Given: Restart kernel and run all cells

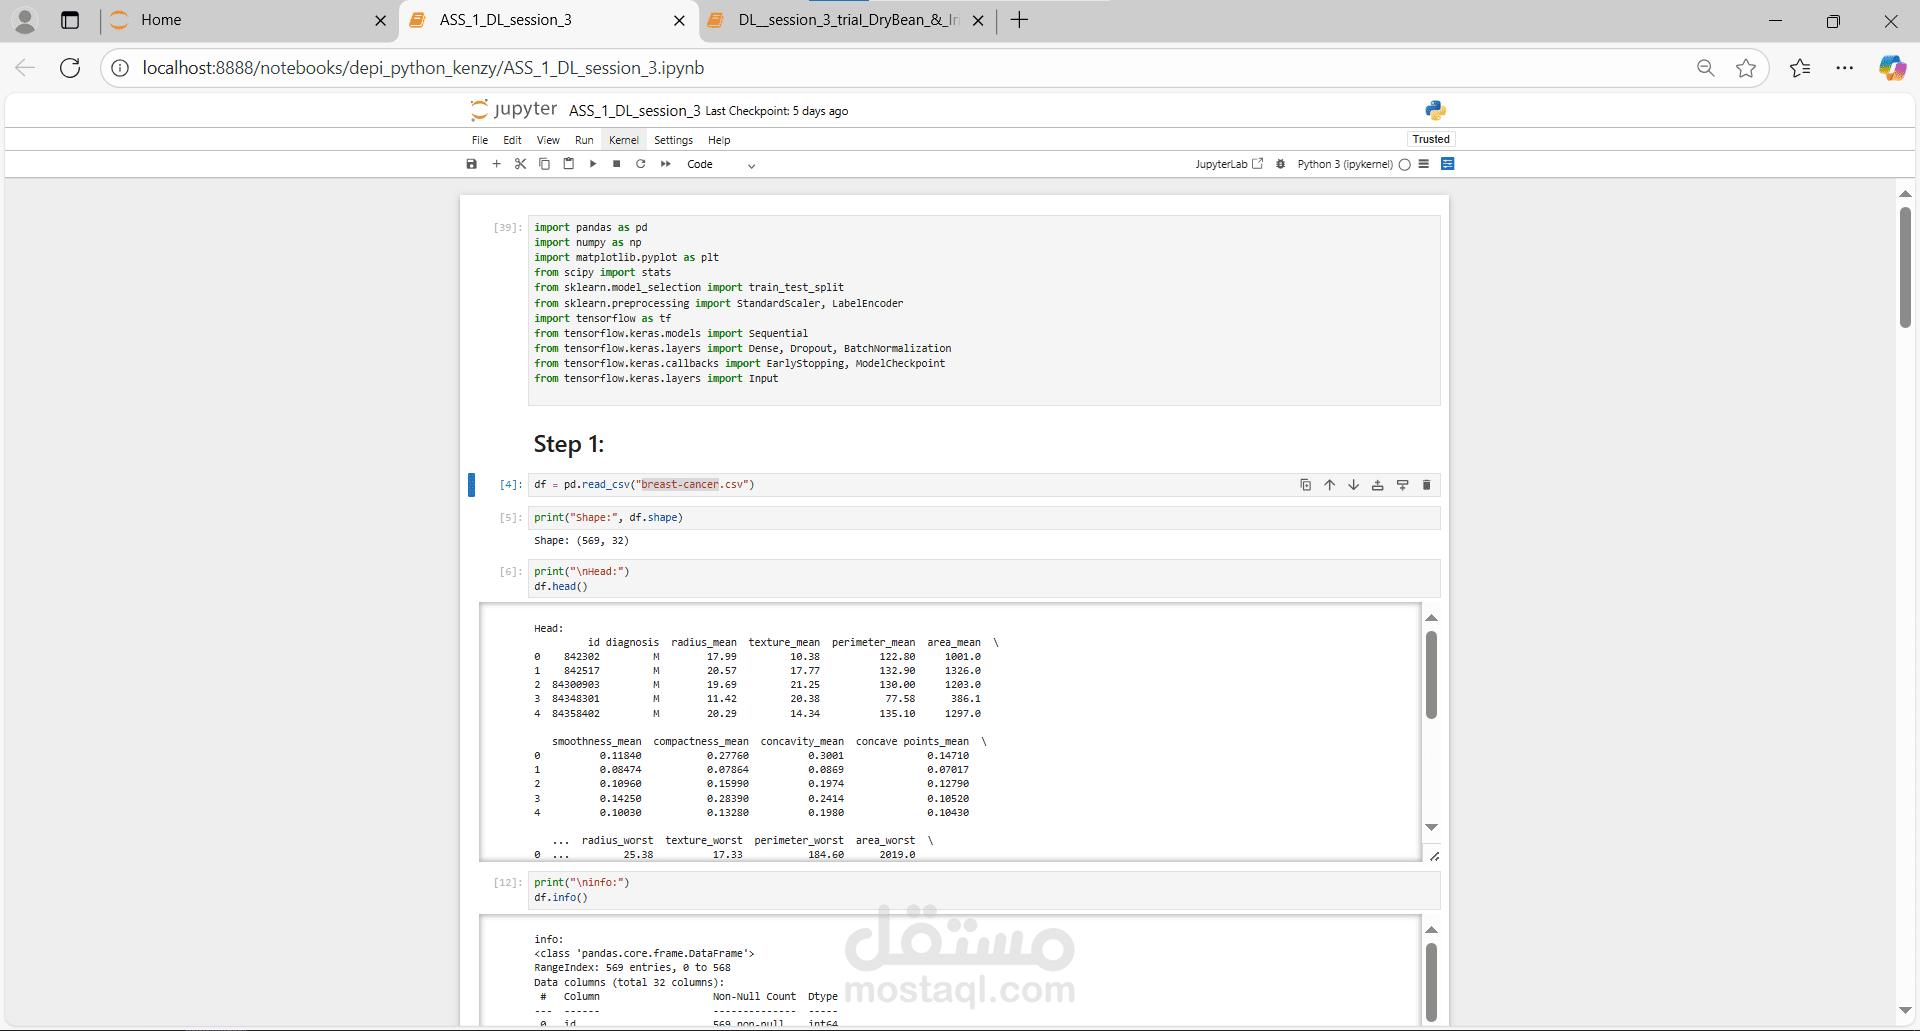Looking at the screenshot, I should click(x=666, y=164).
